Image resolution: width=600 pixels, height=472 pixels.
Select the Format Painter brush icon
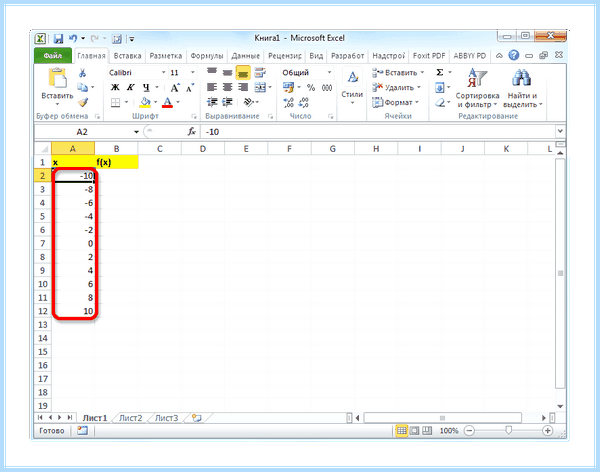click(83, 102)
